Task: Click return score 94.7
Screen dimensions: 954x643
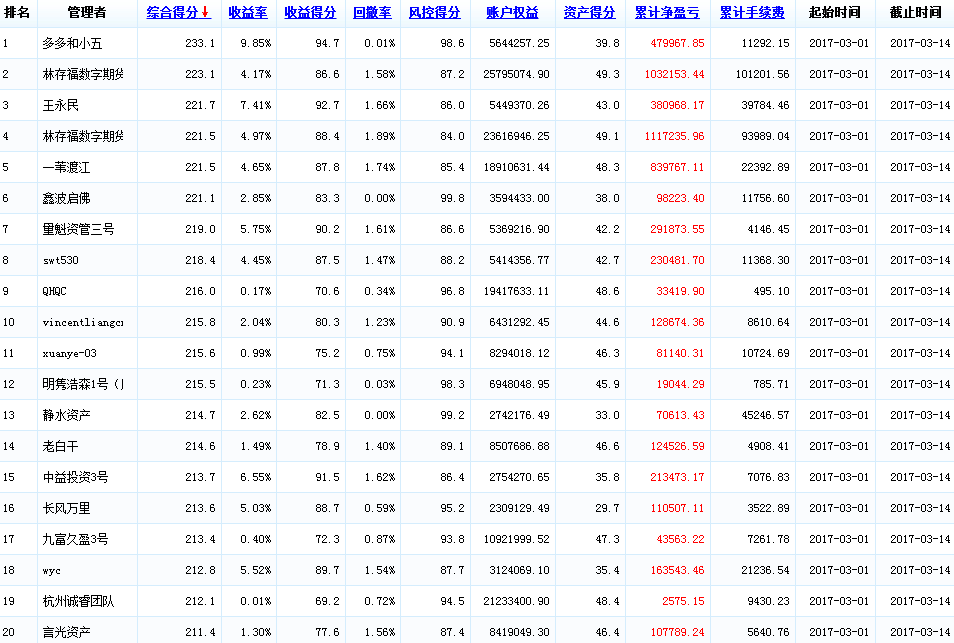Action: tap(327, 43)
